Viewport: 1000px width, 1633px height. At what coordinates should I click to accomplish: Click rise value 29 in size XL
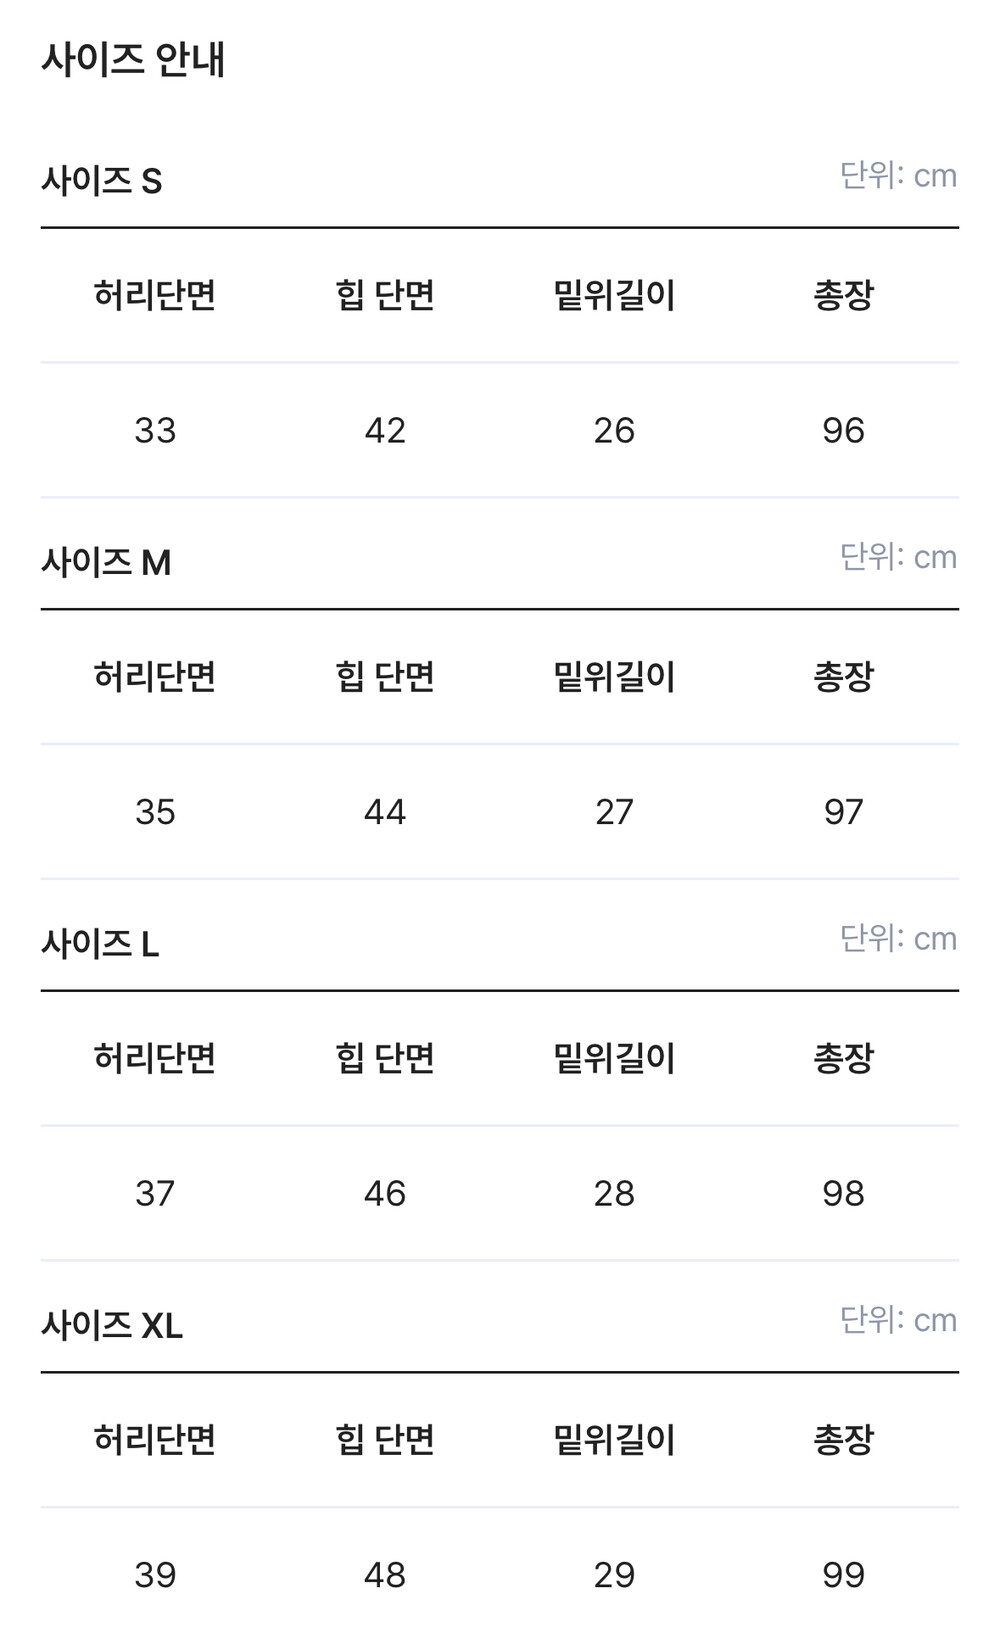[x=614, y=1575]
